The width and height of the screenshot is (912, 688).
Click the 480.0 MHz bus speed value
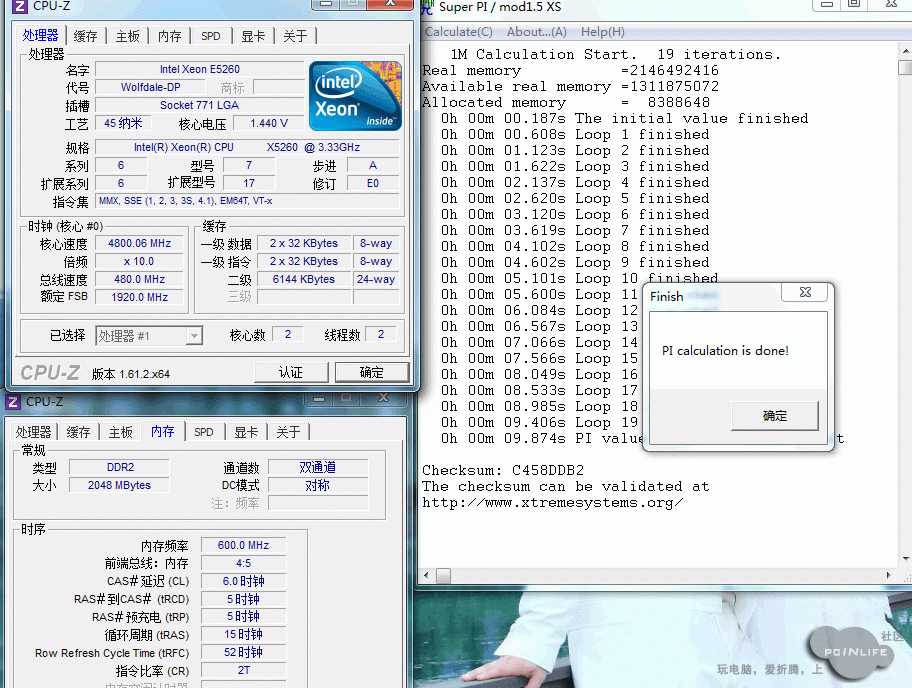pyautogui.click(x=140, y=279)
